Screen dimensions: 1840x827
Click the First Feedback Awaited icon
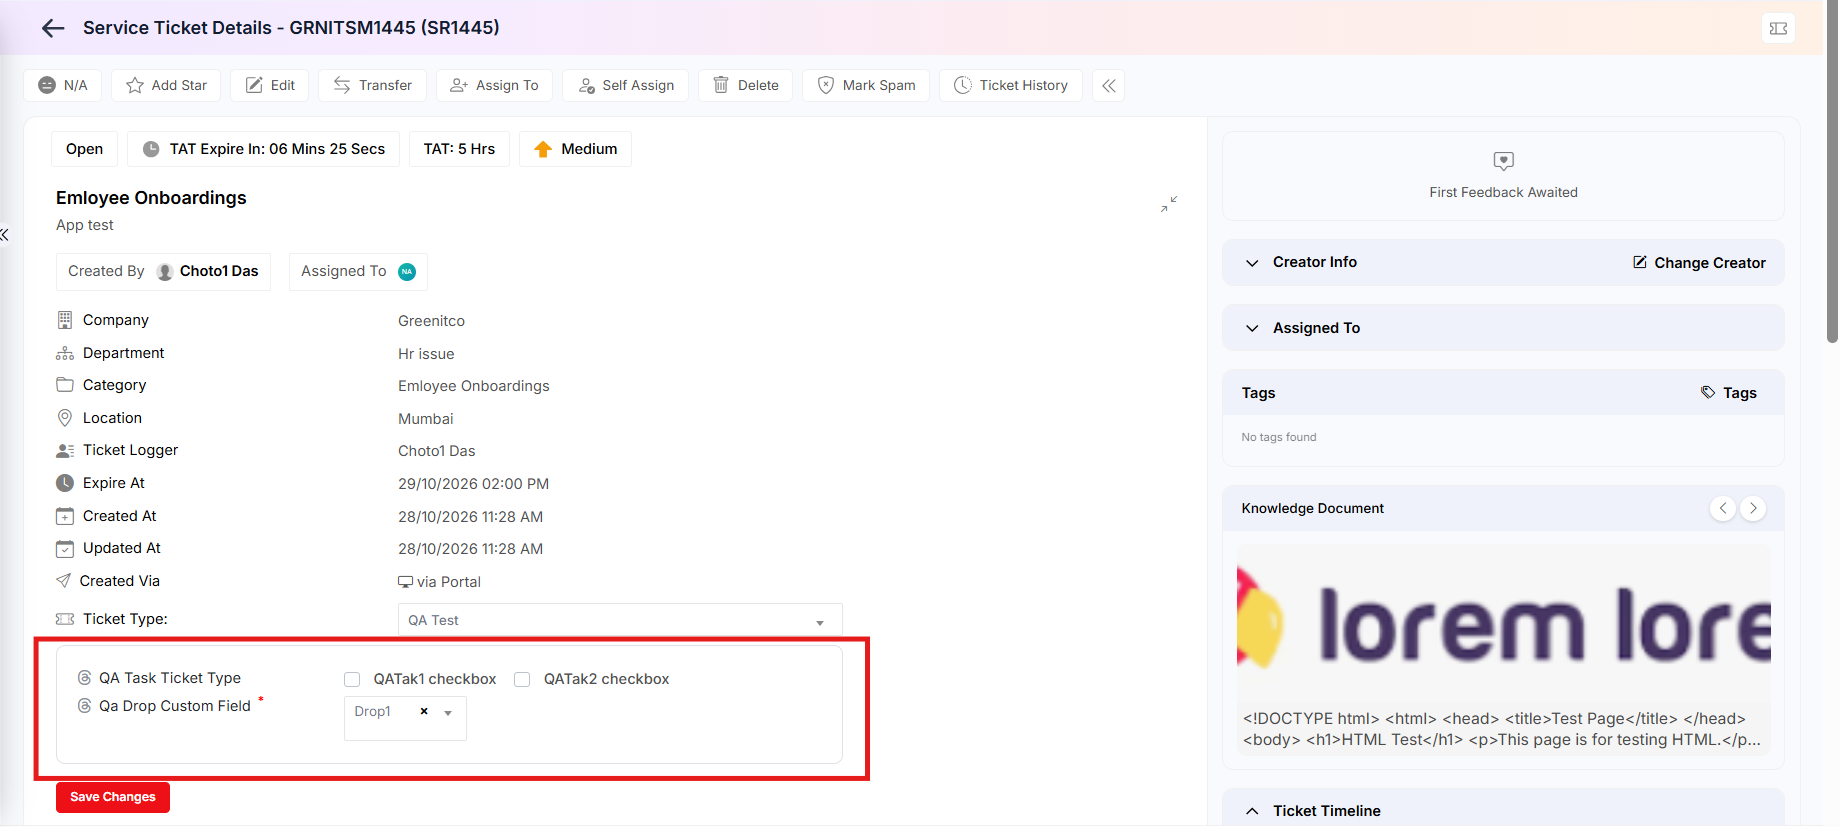tap(1503, 161)
